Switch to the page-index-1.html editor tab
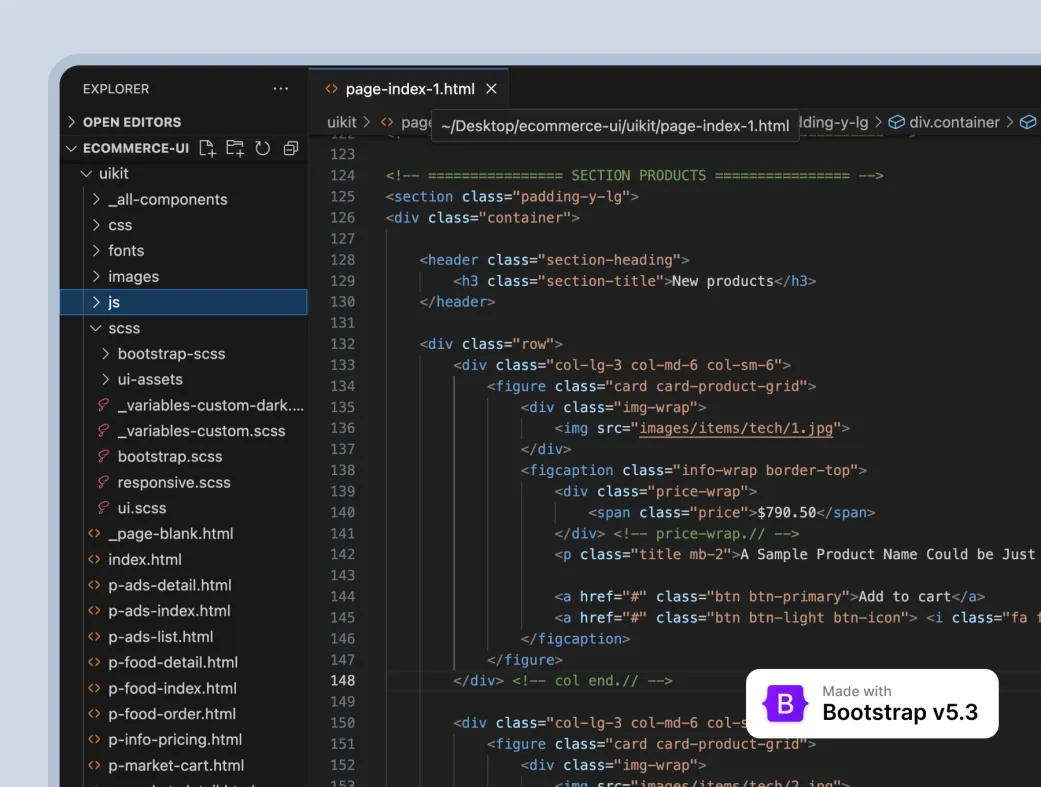The width and height of the screenshot is (1041, 787). click(409, 89)
